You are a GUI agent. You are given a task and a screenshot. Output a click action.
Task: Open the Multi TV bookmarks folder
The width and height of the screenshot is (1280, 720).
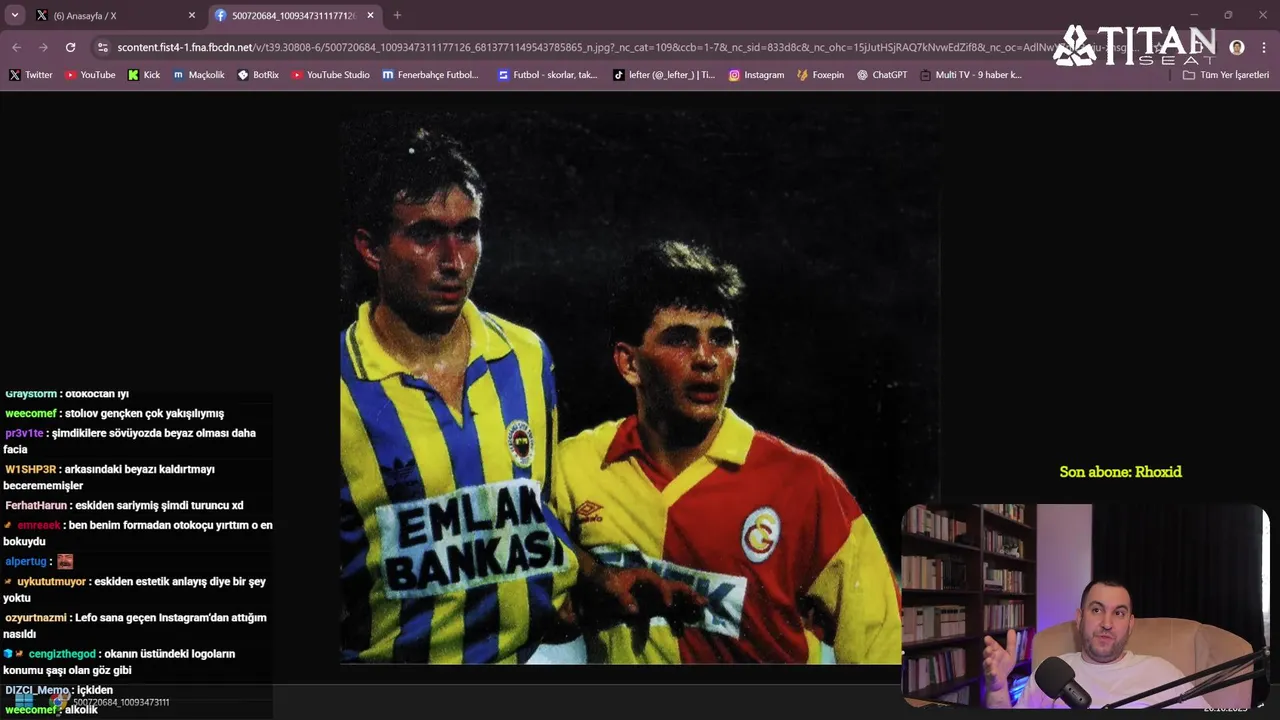pyautogui.click(x=970, y=75)
